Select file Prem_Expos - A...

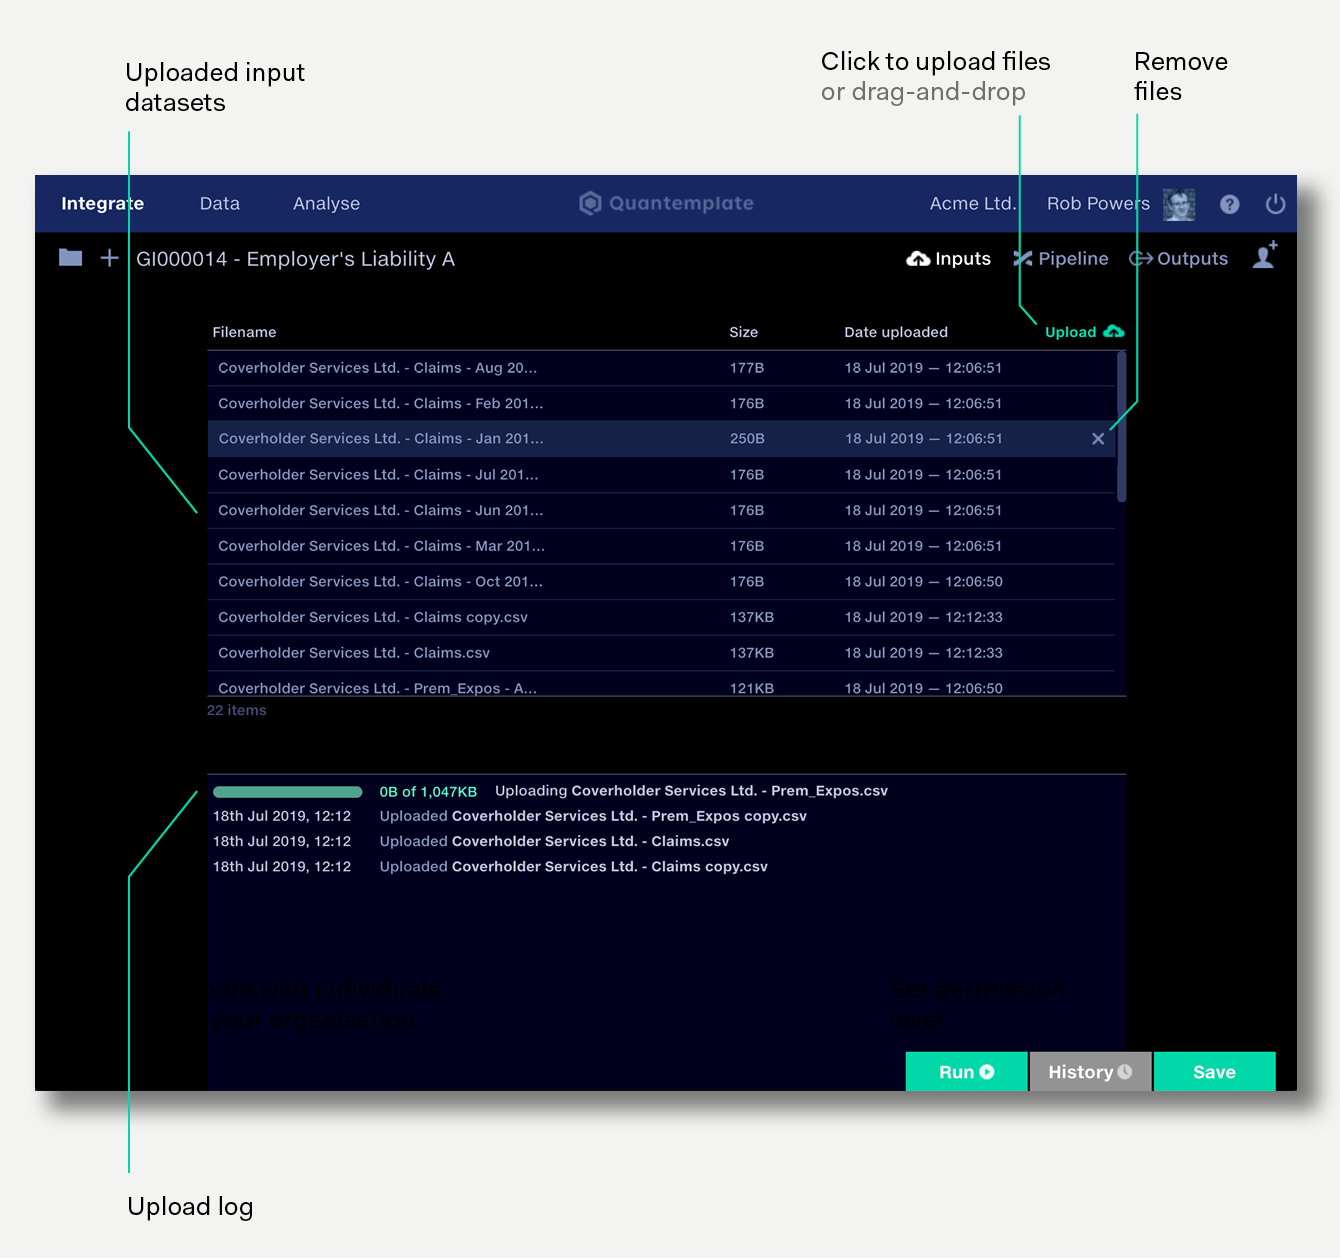coord(661,686)
